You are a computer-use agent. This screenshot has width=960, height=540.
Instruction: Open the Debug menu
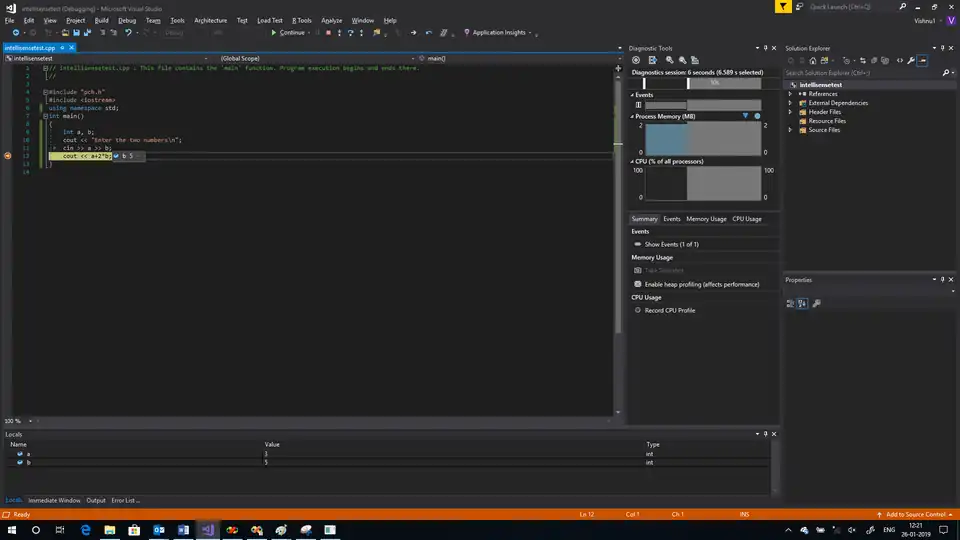[x=127, y=20]
